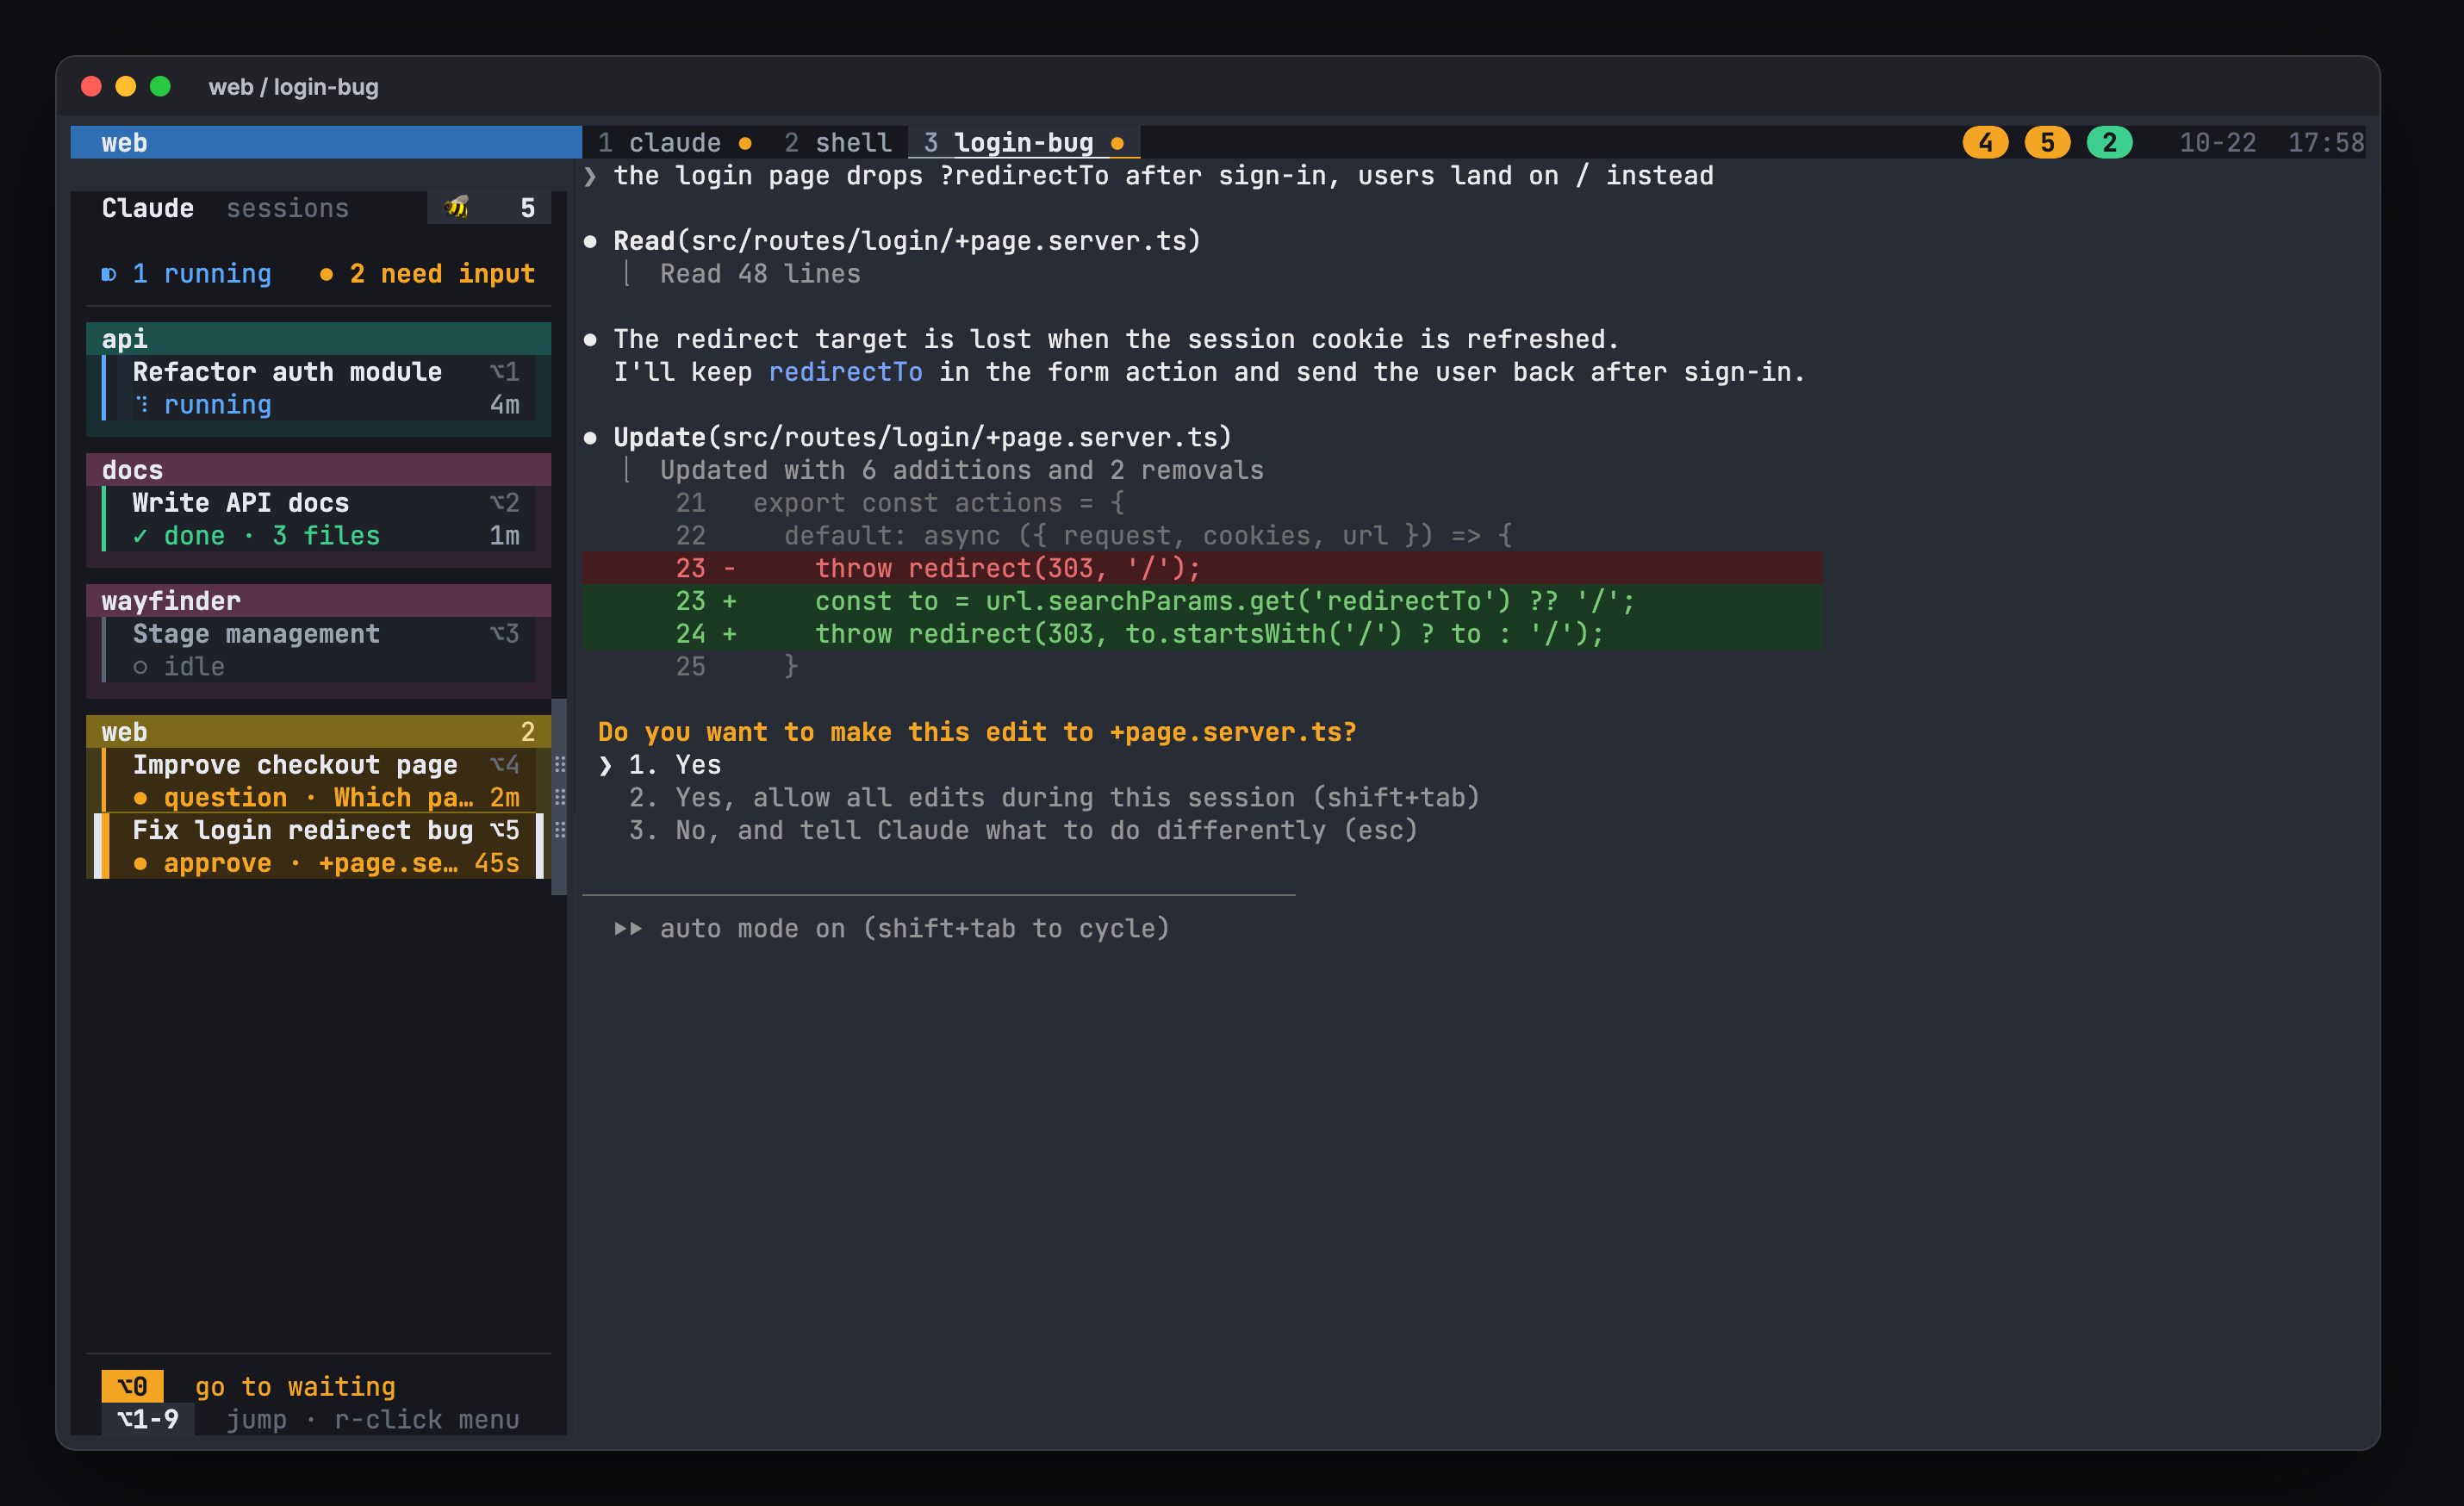Click the orange approve dot under Fix login redirect bug
2464x1506 pixels.
[x=140, y=863]
